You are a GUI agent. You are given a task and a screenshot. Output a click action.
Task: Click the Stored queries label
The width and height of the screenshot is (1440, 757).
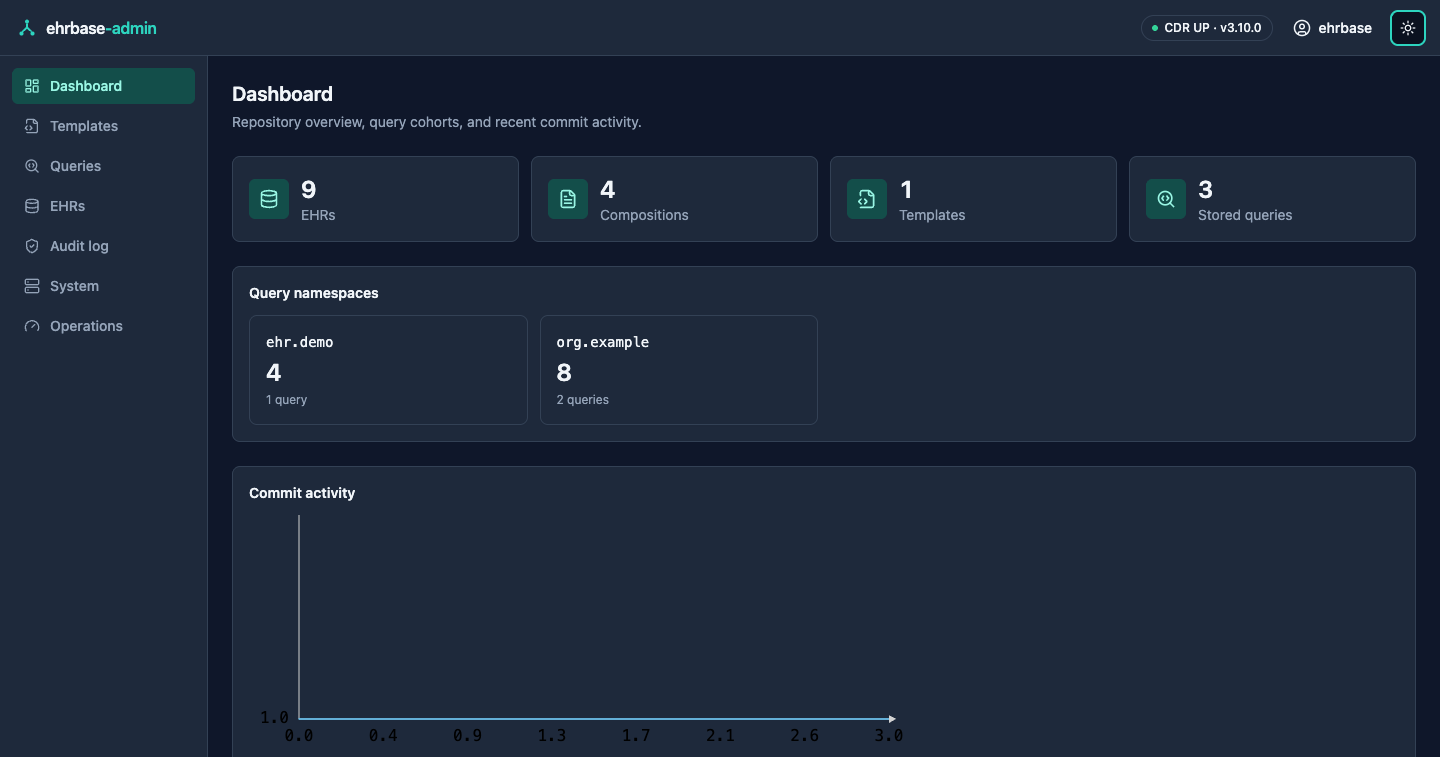[x=1245, y=215]
